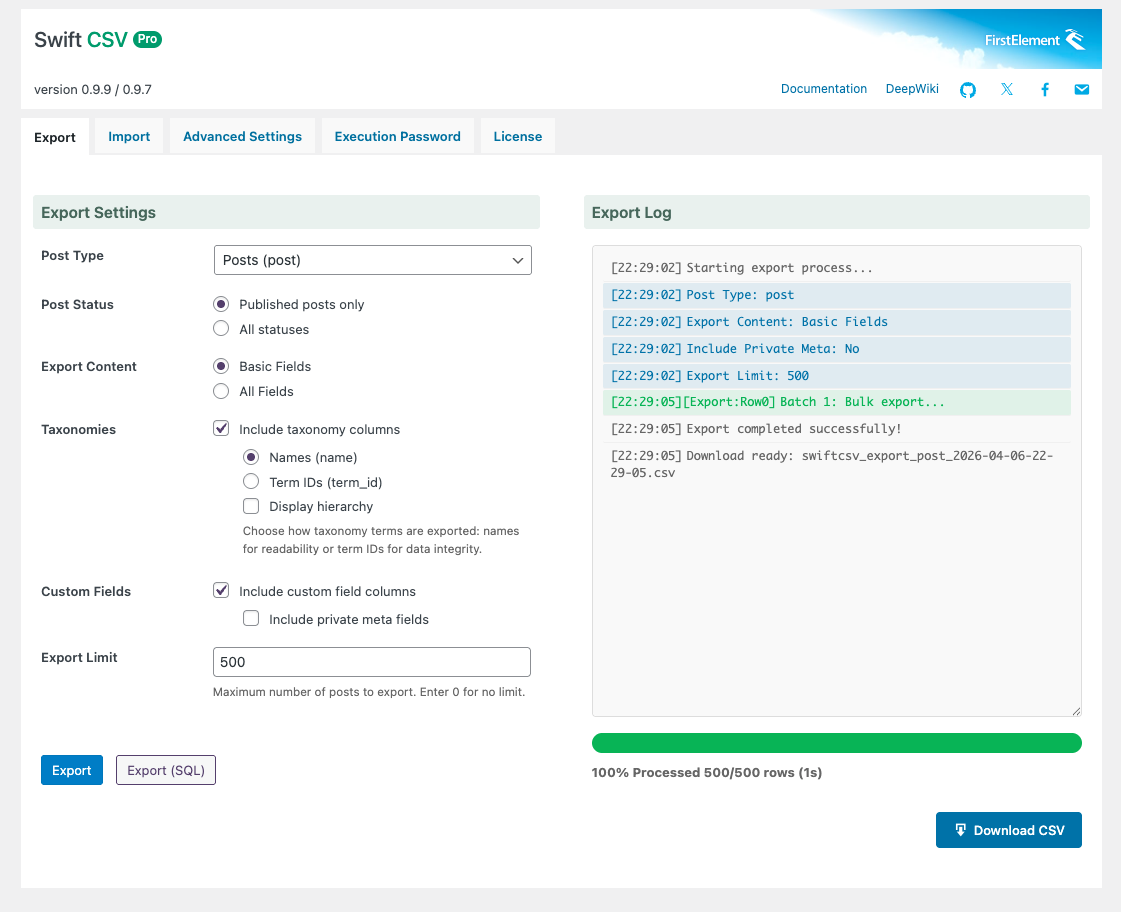
Task: Go to the Execution Password tab
Action: click(397, 137)
